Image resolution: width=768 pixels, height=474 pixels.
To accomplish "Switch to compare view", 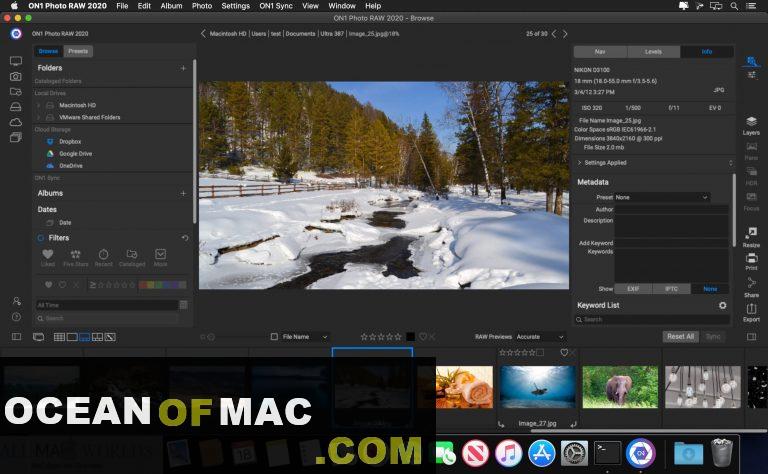I will 97,337.
